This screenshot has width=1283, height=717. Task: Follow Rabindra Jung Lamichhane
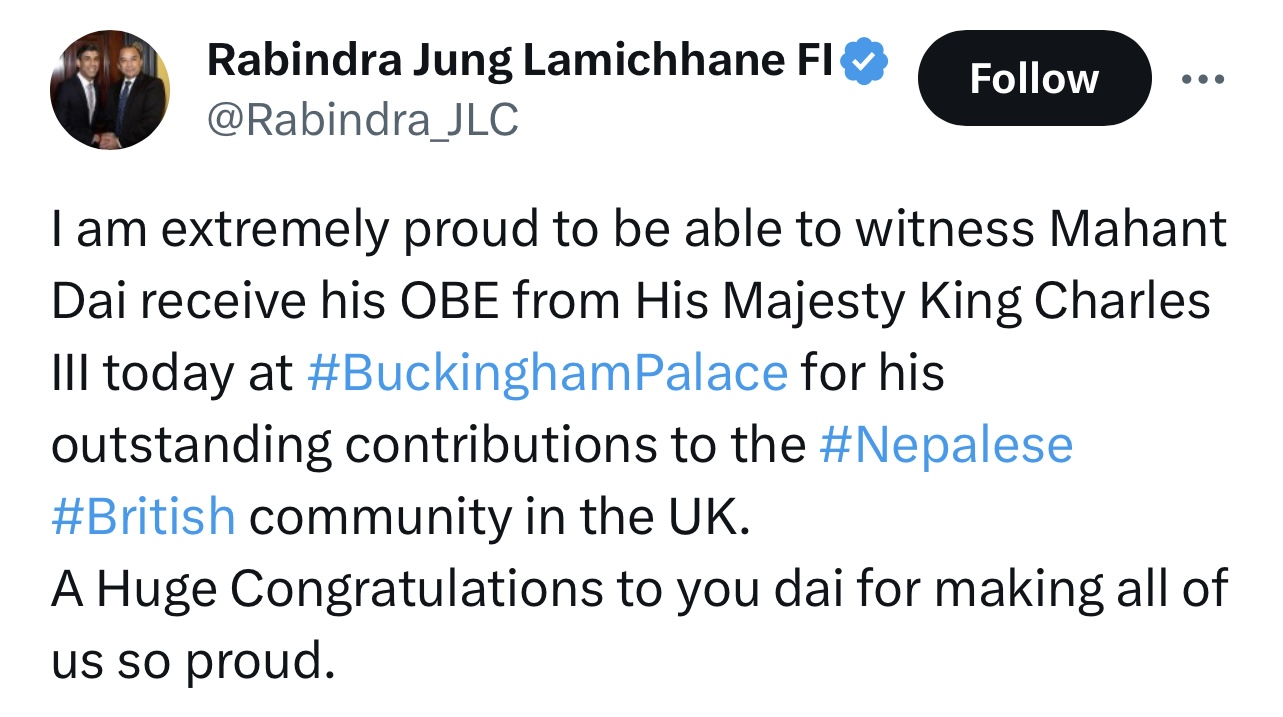coord(1033,79)
